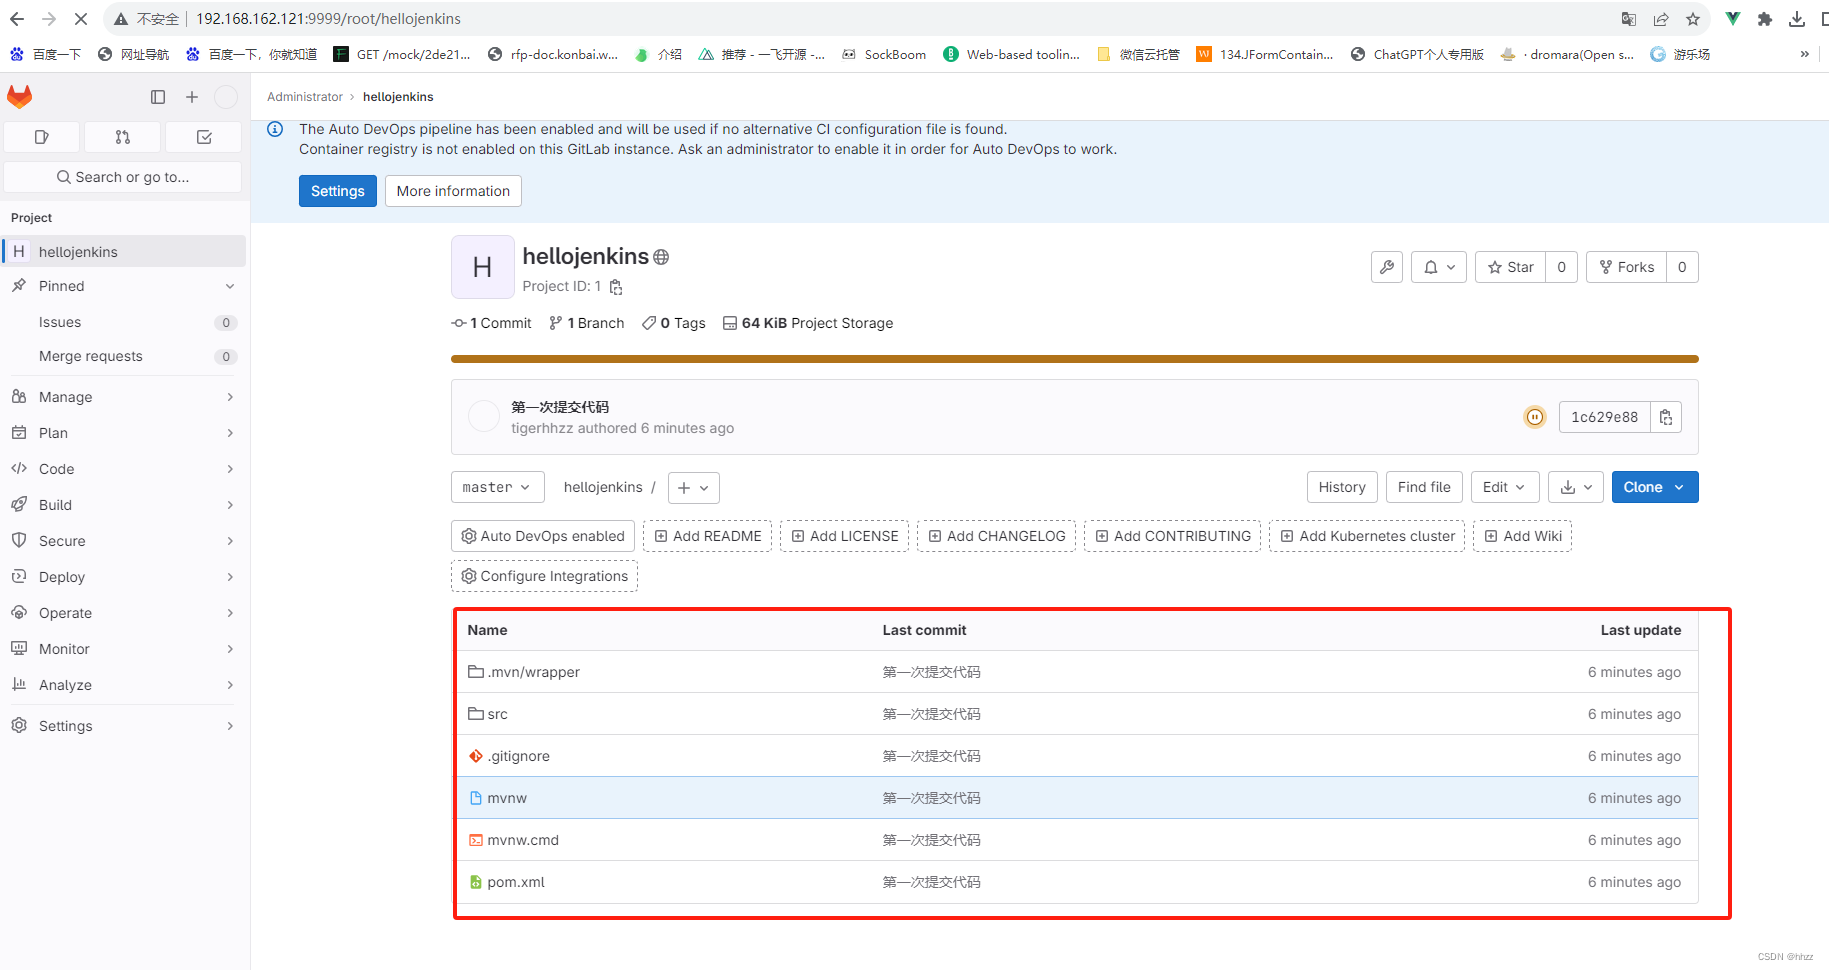Copy the project ID icon
The image size is (1829, 970).
616,287
